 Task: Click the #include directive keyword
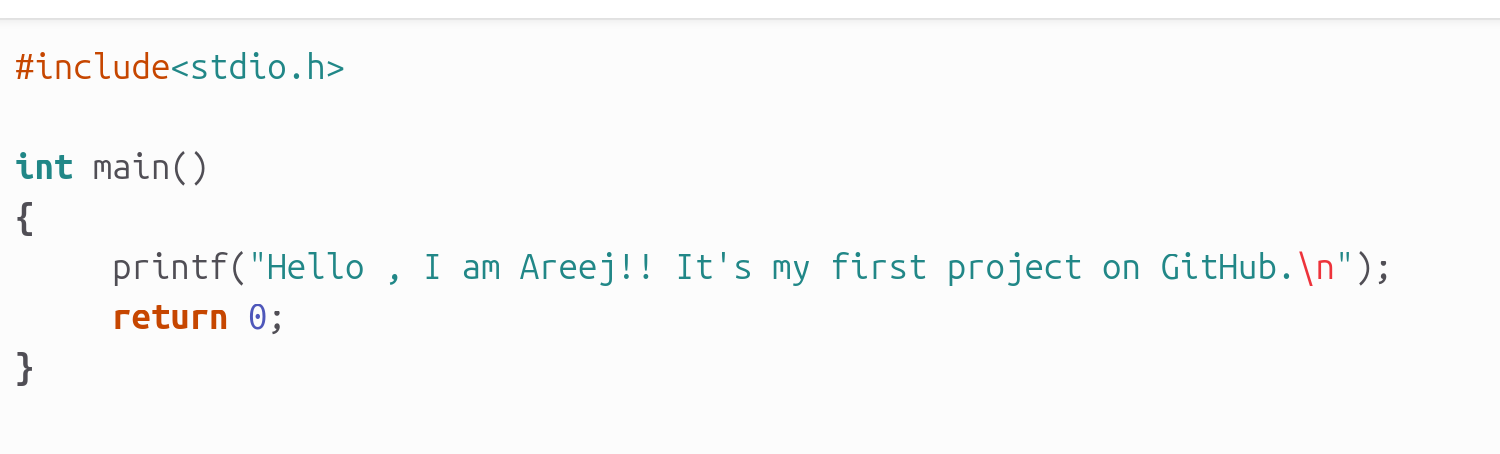(x=93, y=67)
